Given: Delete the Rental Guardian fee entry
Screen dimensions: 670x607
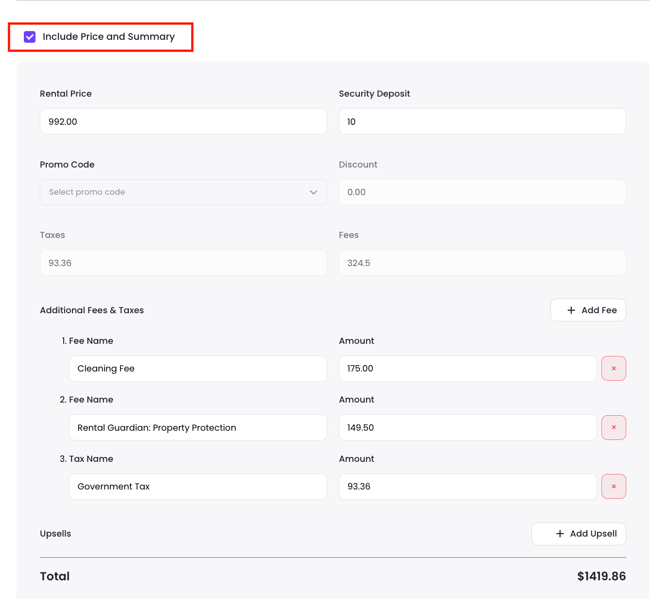Looking at the screenshot, I should point(613,428).
